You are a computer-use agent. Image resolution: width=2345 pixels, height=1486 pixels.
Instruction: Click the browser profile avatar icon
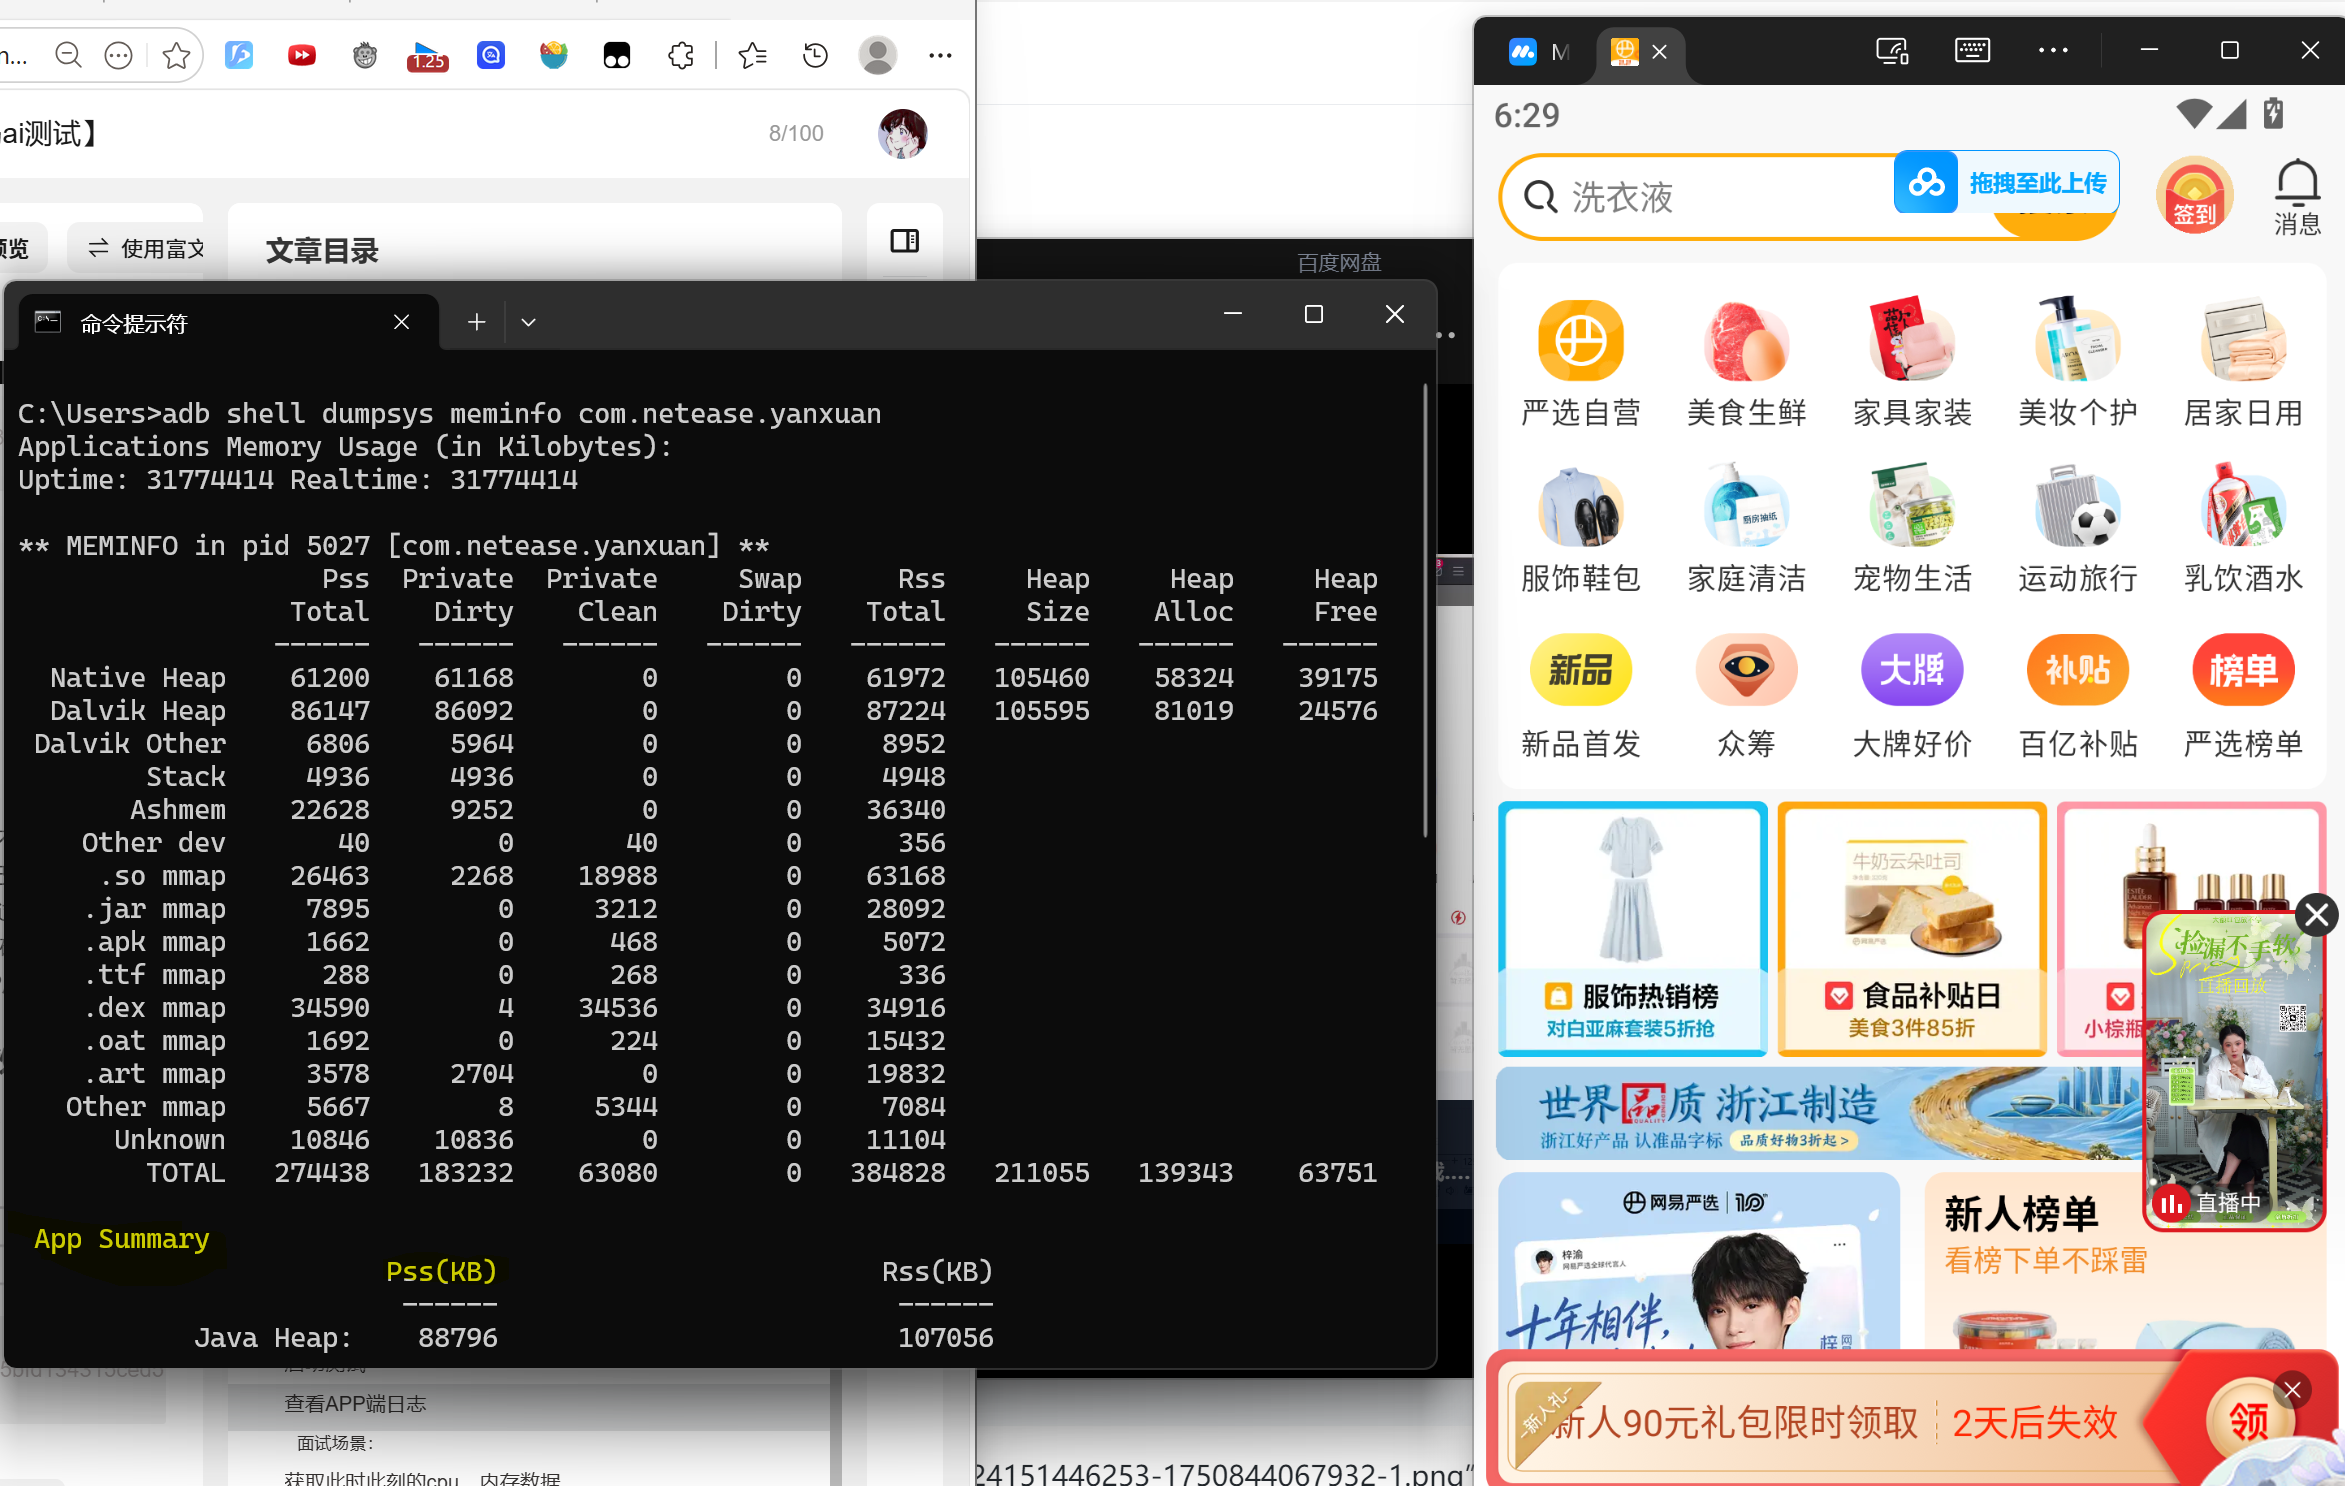(x=877, y=55)
